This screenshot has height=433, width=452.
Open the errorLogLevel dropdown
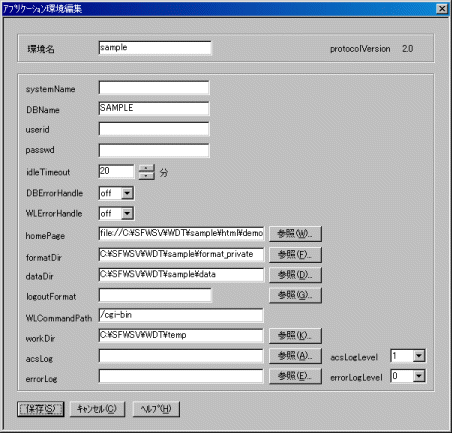coord(419,376)
